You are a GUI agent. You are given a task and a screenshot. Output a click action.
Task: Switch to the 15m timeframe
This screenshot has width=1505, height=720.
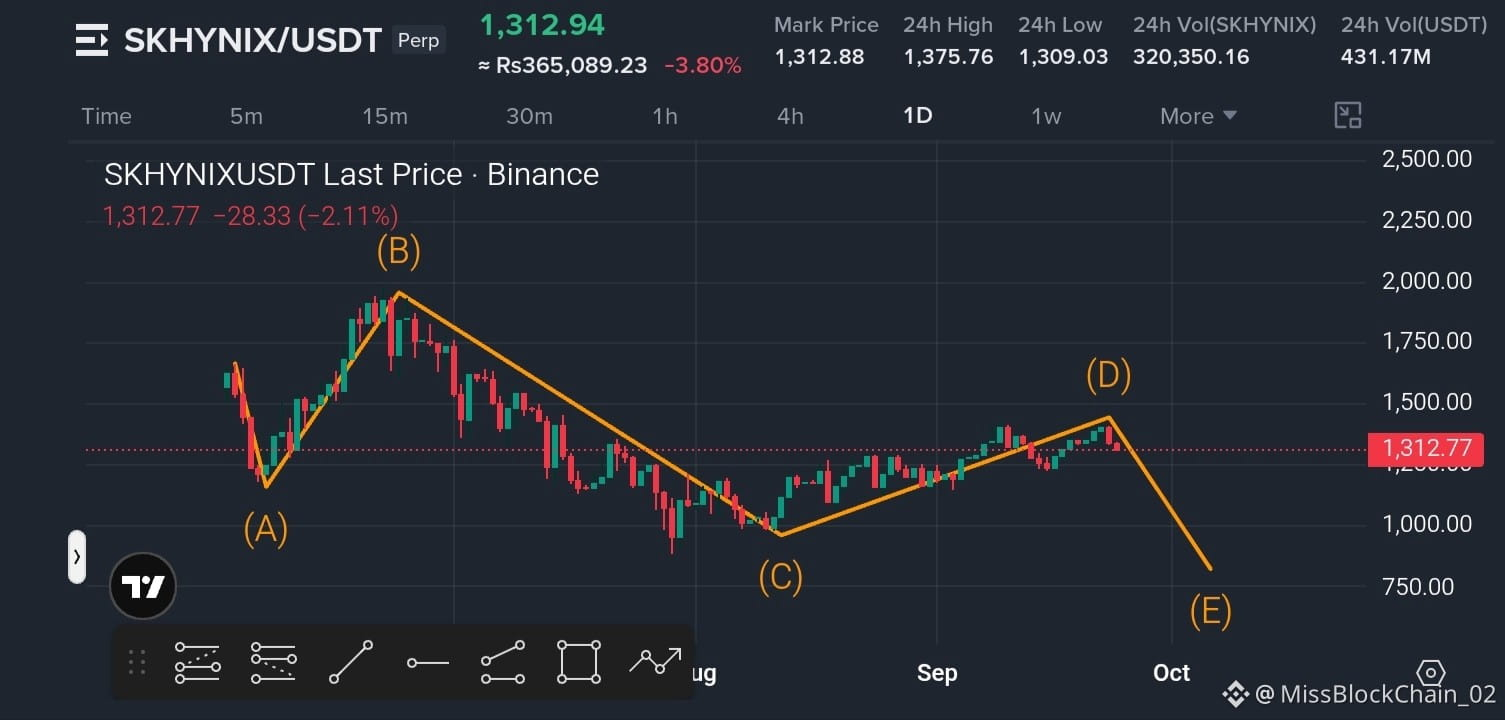(x=385, y=116)
